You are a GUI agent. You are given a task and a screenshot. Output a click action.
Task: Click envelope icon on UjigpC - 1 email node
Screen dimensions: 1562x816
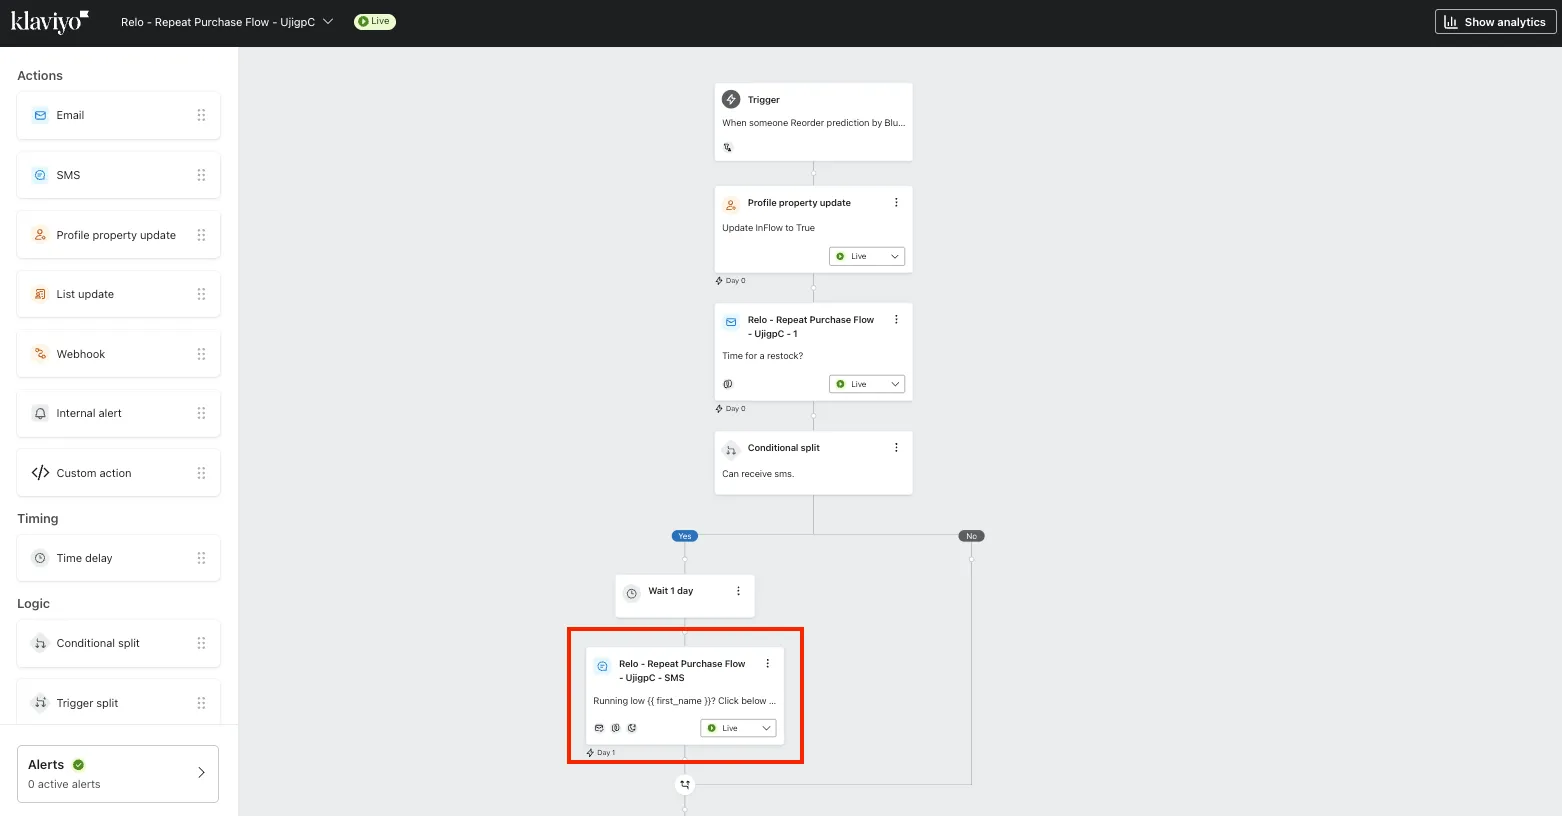731,322
